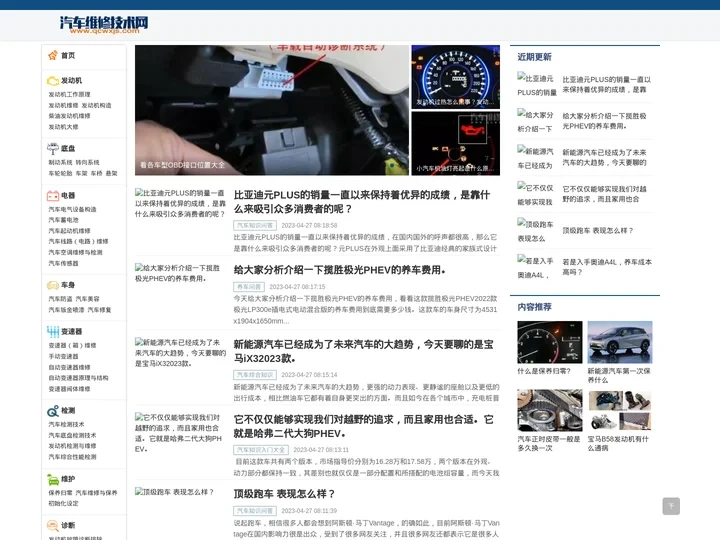This screenshot has height=540, width=720.
Task: Click the back-to-top arrow button
Action: [671, 506]
